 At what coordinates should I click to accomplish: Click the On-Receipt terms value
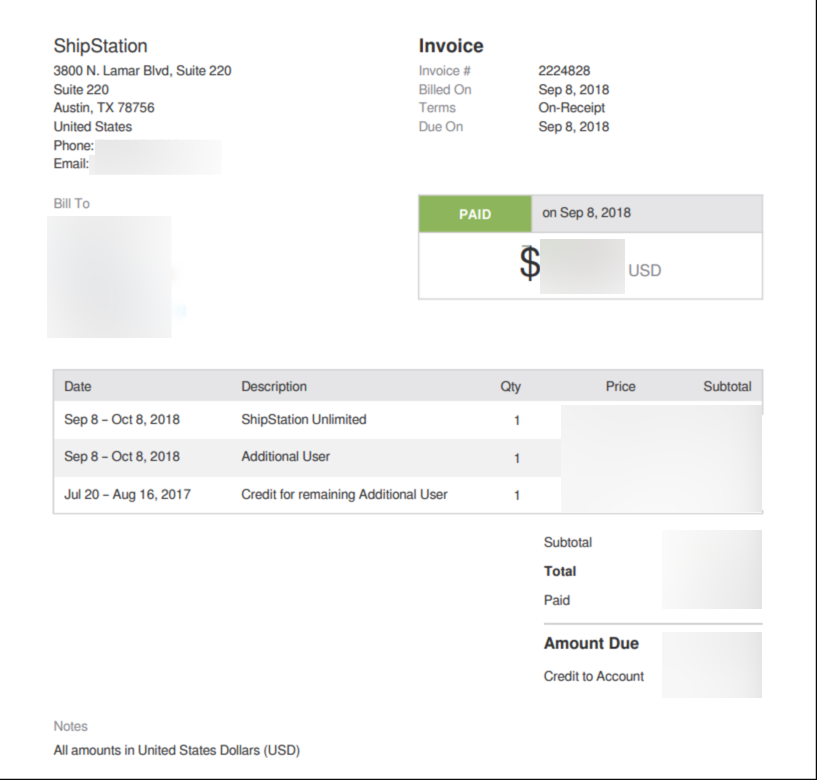pyautogui.click(x=572, y=108)
